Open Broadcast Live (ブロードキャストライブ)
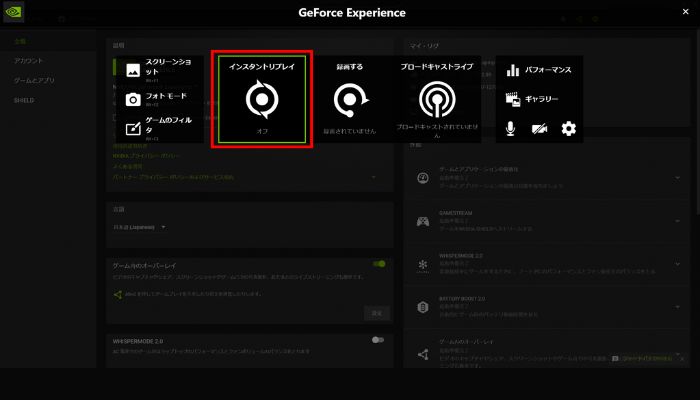Viewport: 700px width, 400px height. (436, 100)
